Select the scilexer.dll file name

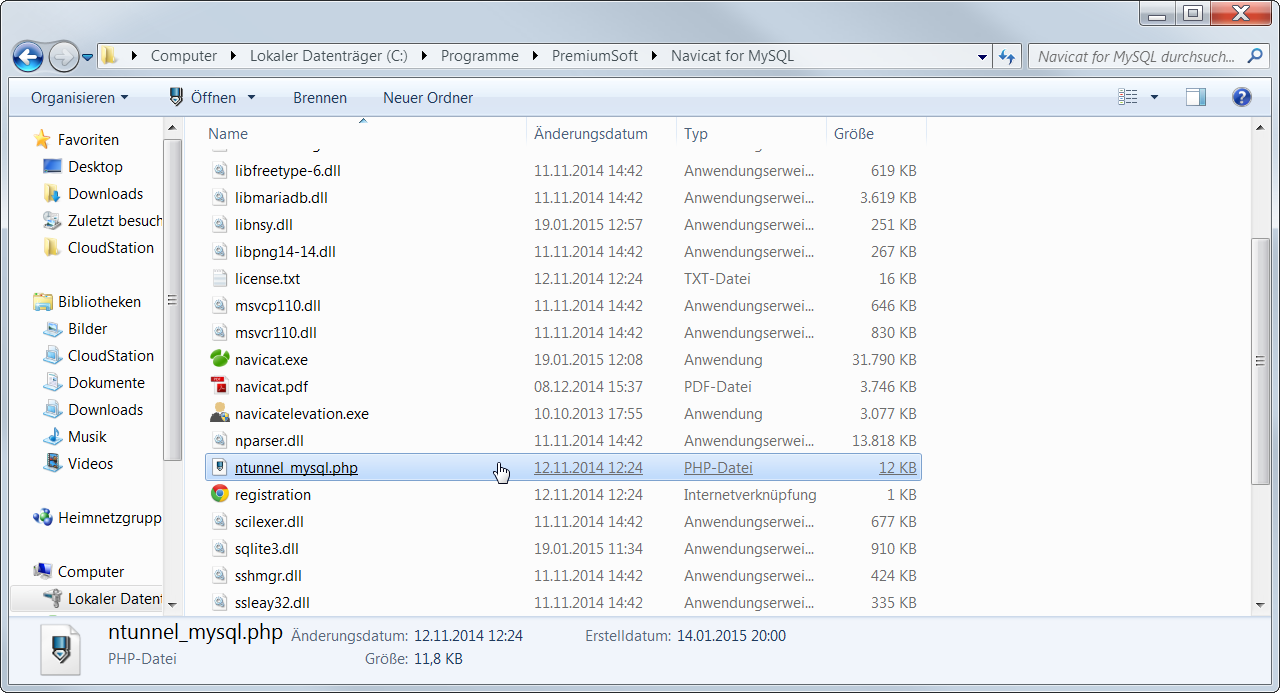click(x=269, y=521)
